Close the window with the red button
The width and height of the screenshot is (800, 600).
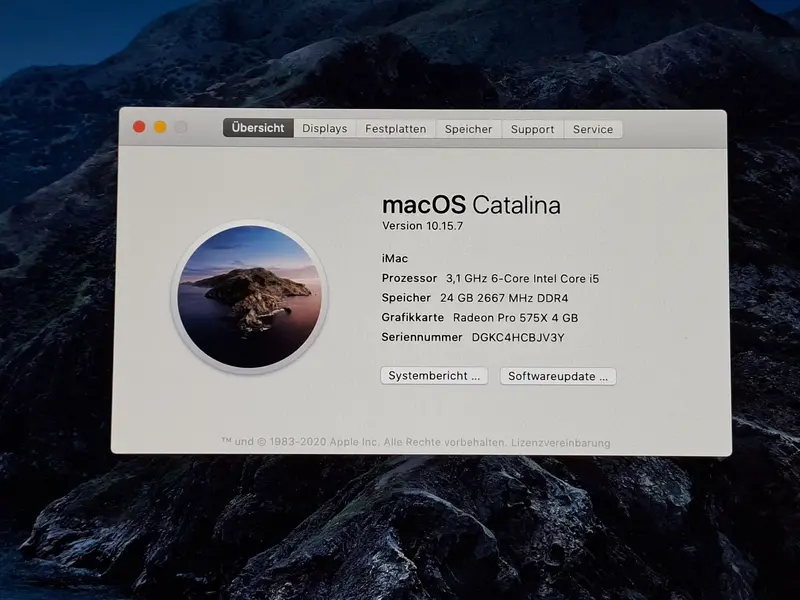coord(139,127)
